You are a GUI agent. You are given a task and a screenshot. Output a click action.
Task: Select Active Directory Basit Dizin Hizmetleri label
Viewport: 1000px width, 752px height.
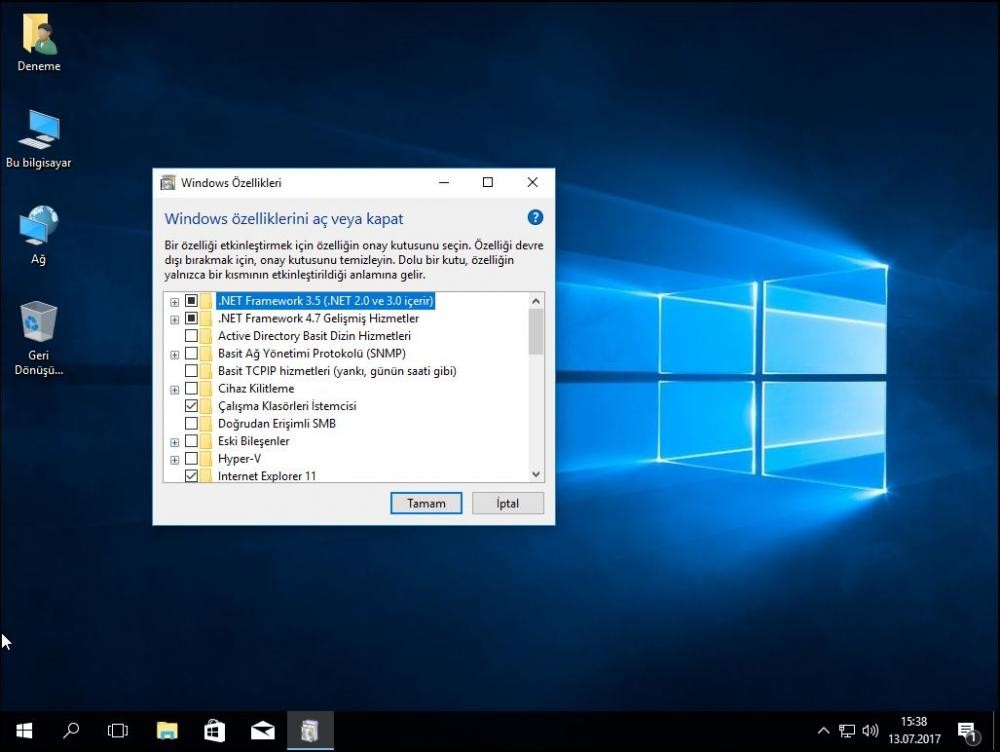[314, 335]
